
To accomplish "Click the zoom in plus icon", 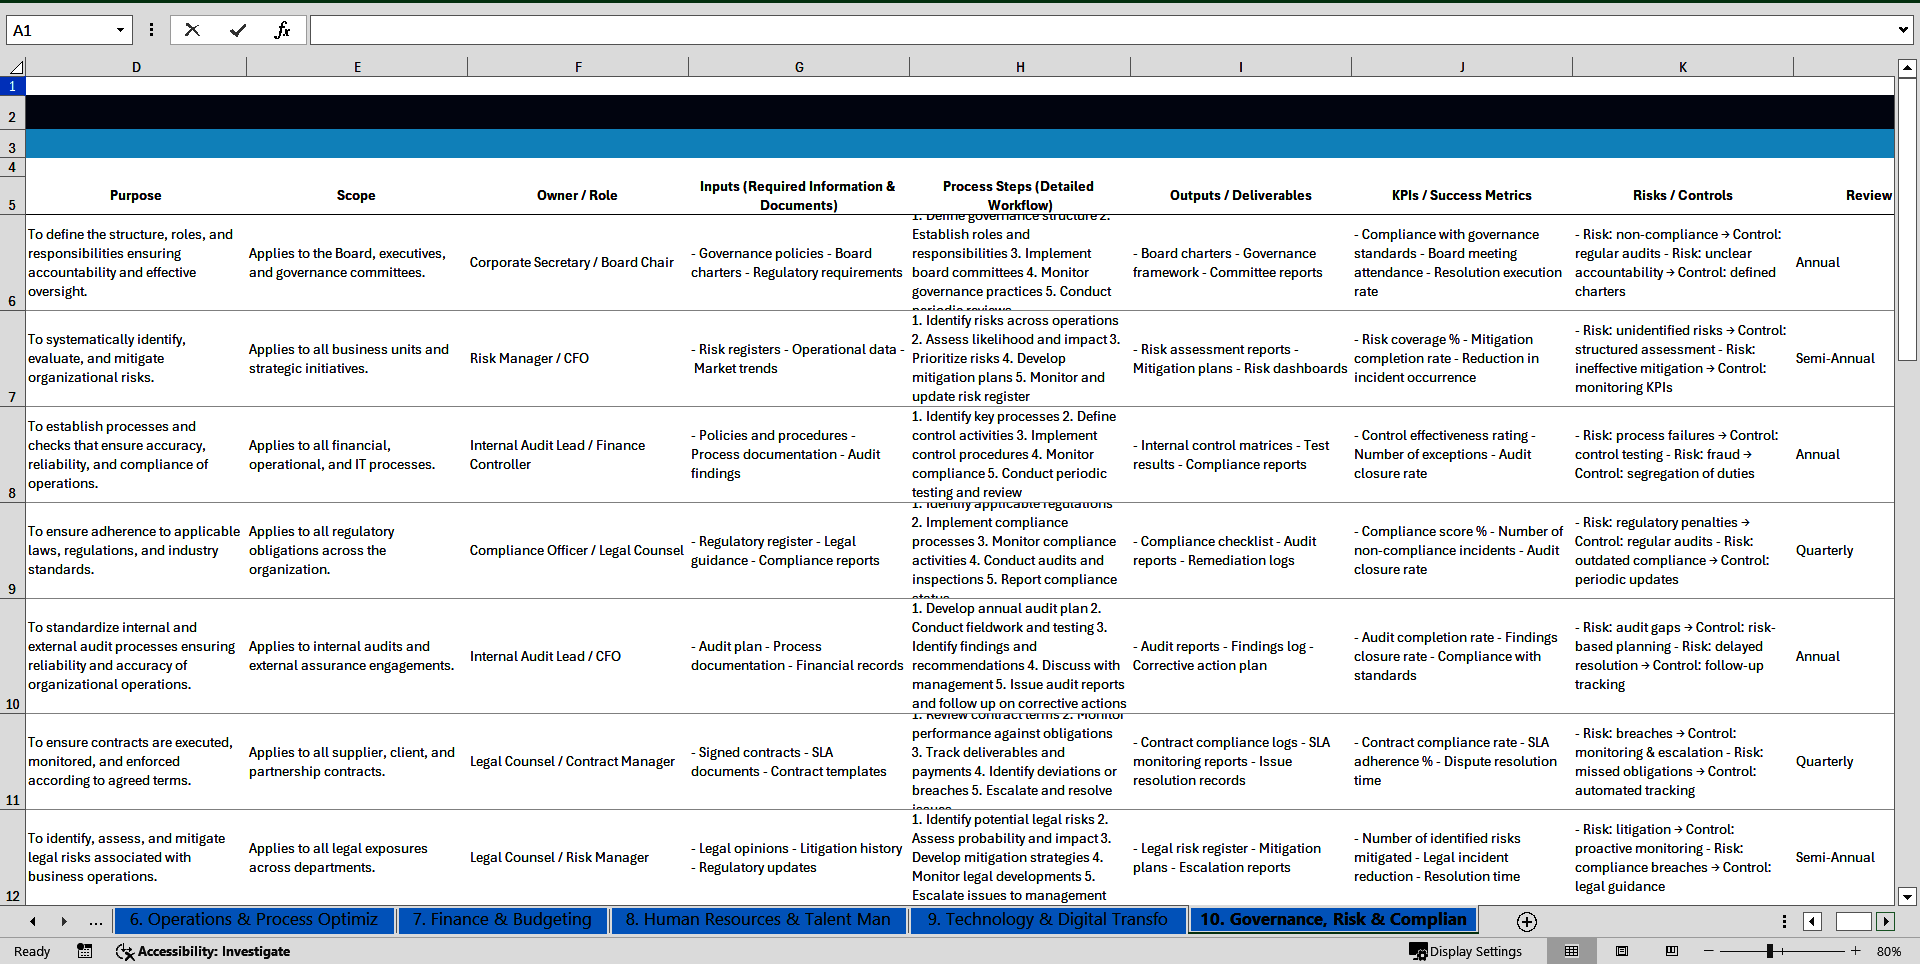I will tap(1856, 951).
